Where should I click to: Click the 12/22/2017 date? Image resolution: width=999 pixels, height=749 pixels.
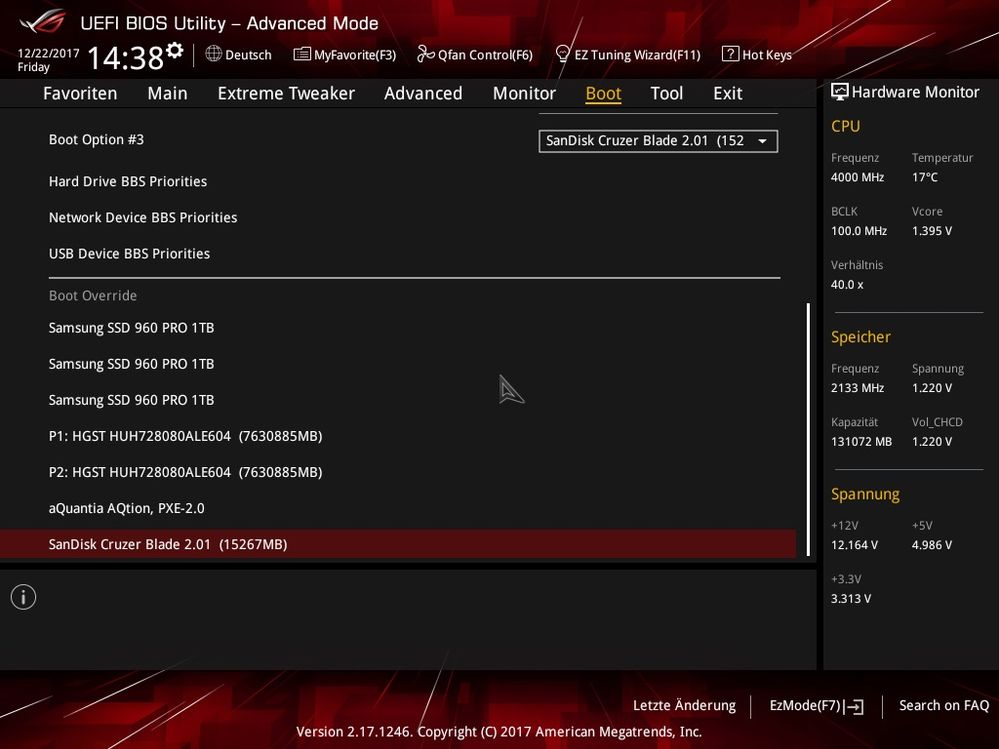click(x=48, y=54)
